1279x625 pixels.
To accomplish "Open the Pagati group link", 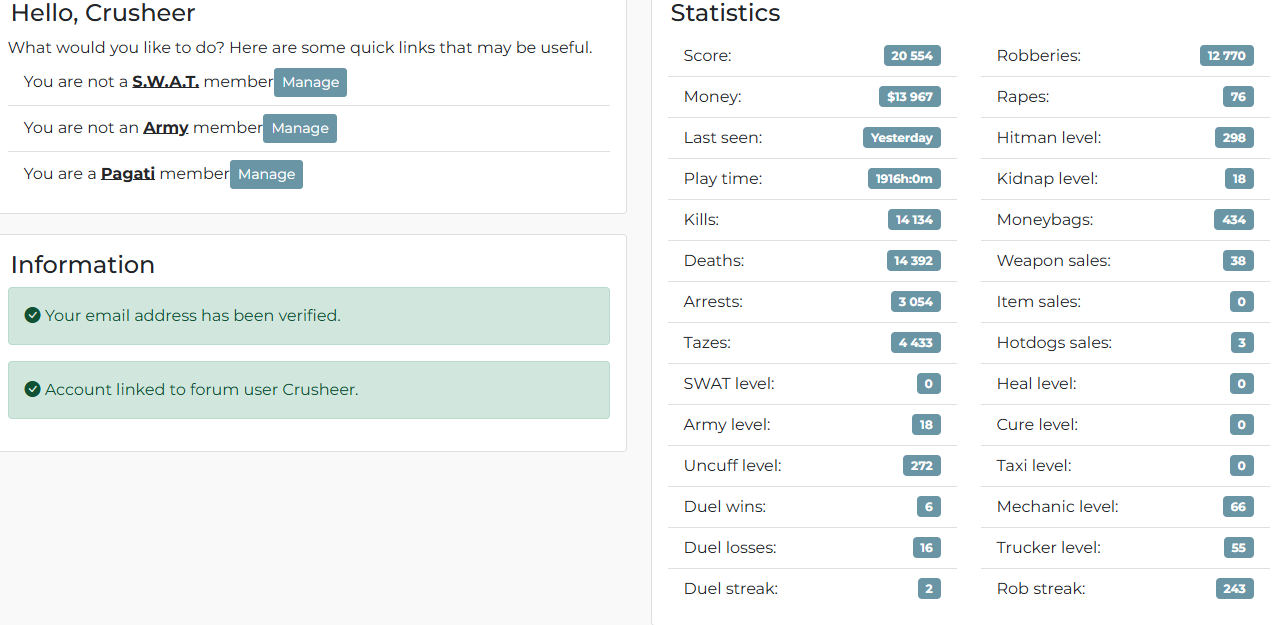I will pos(128,174).
